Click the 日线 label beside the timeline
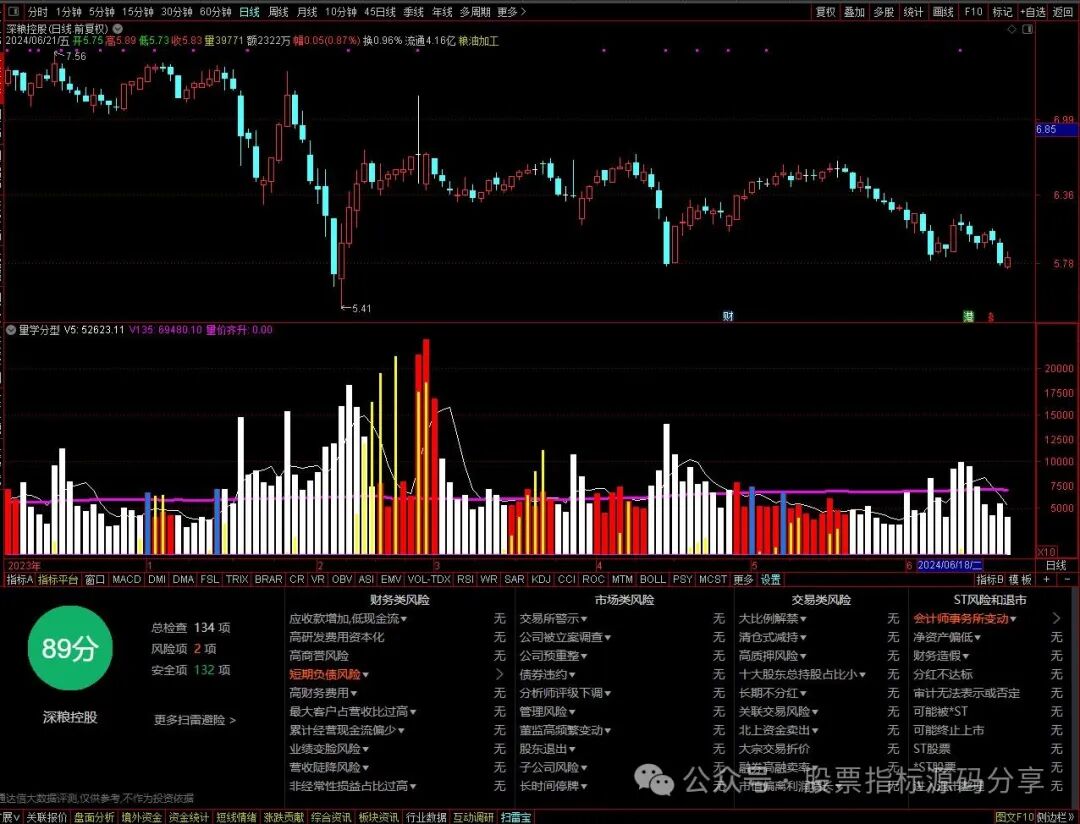 pyautogui.click(x=1056, y=566)
